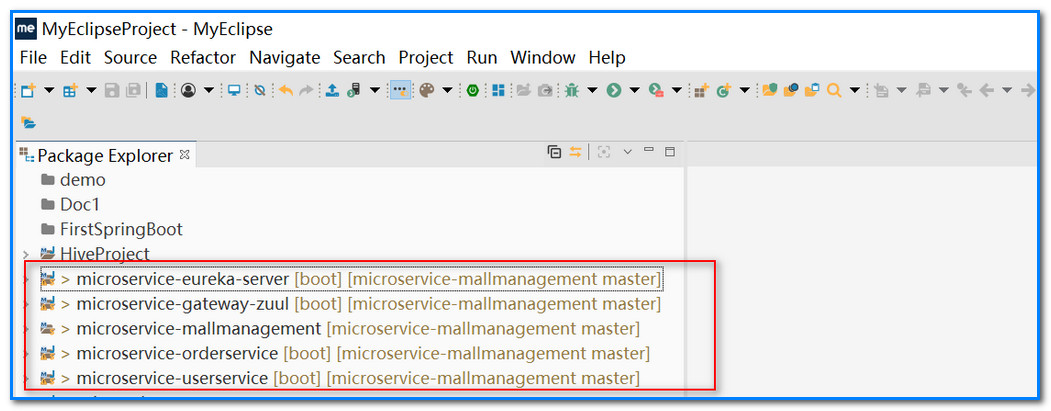Open the dropdown beside New Java Class
Screen dimensions: 1051x411
coord(744,91)
